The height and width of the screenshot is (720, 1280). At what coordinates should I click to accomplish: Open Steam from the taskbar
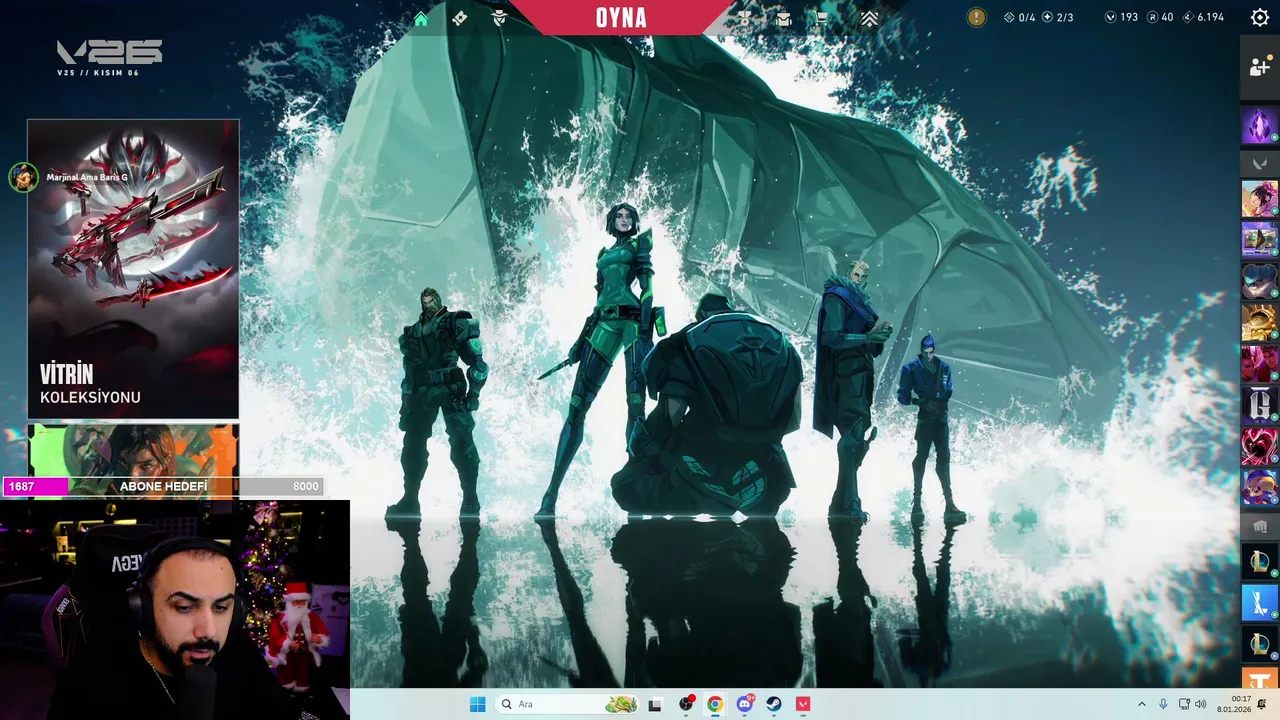[773, 704]
